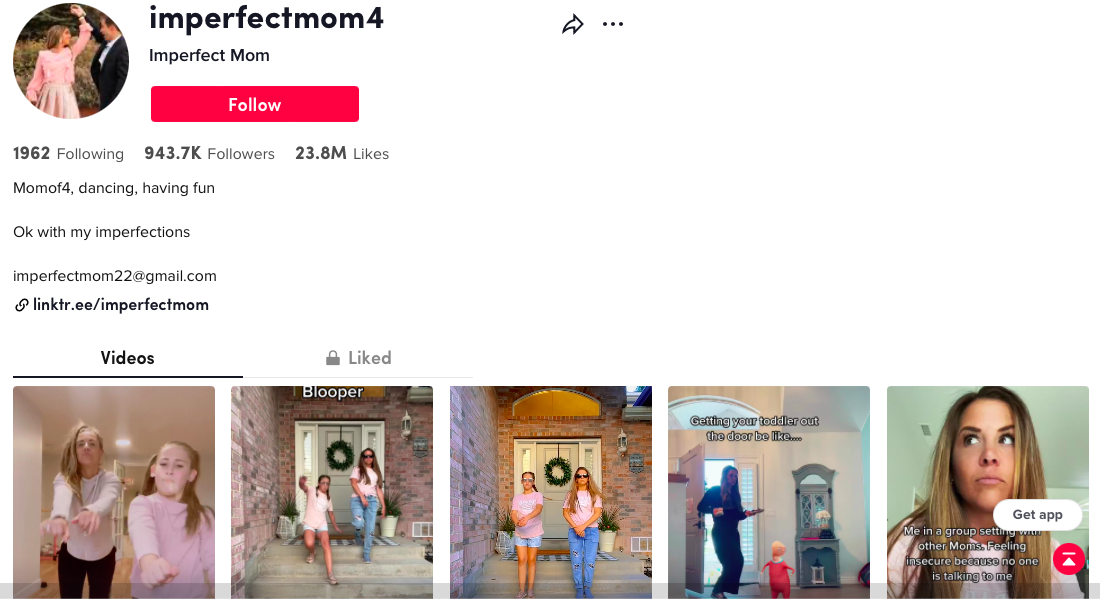Play the Blooper video thumbnail
This screenshot has height=599, width=1100.
pos(332,492)
